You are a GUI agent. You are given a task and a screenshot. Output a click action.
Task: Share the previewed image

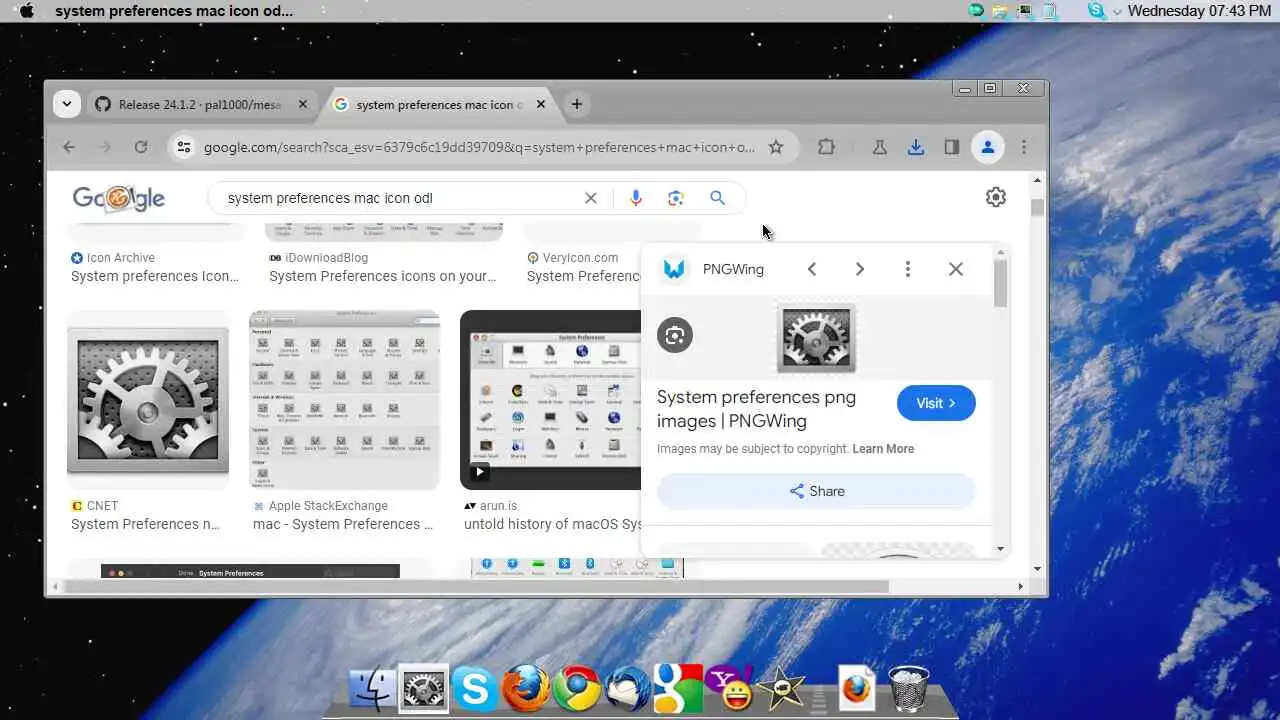tap(816, 491)
